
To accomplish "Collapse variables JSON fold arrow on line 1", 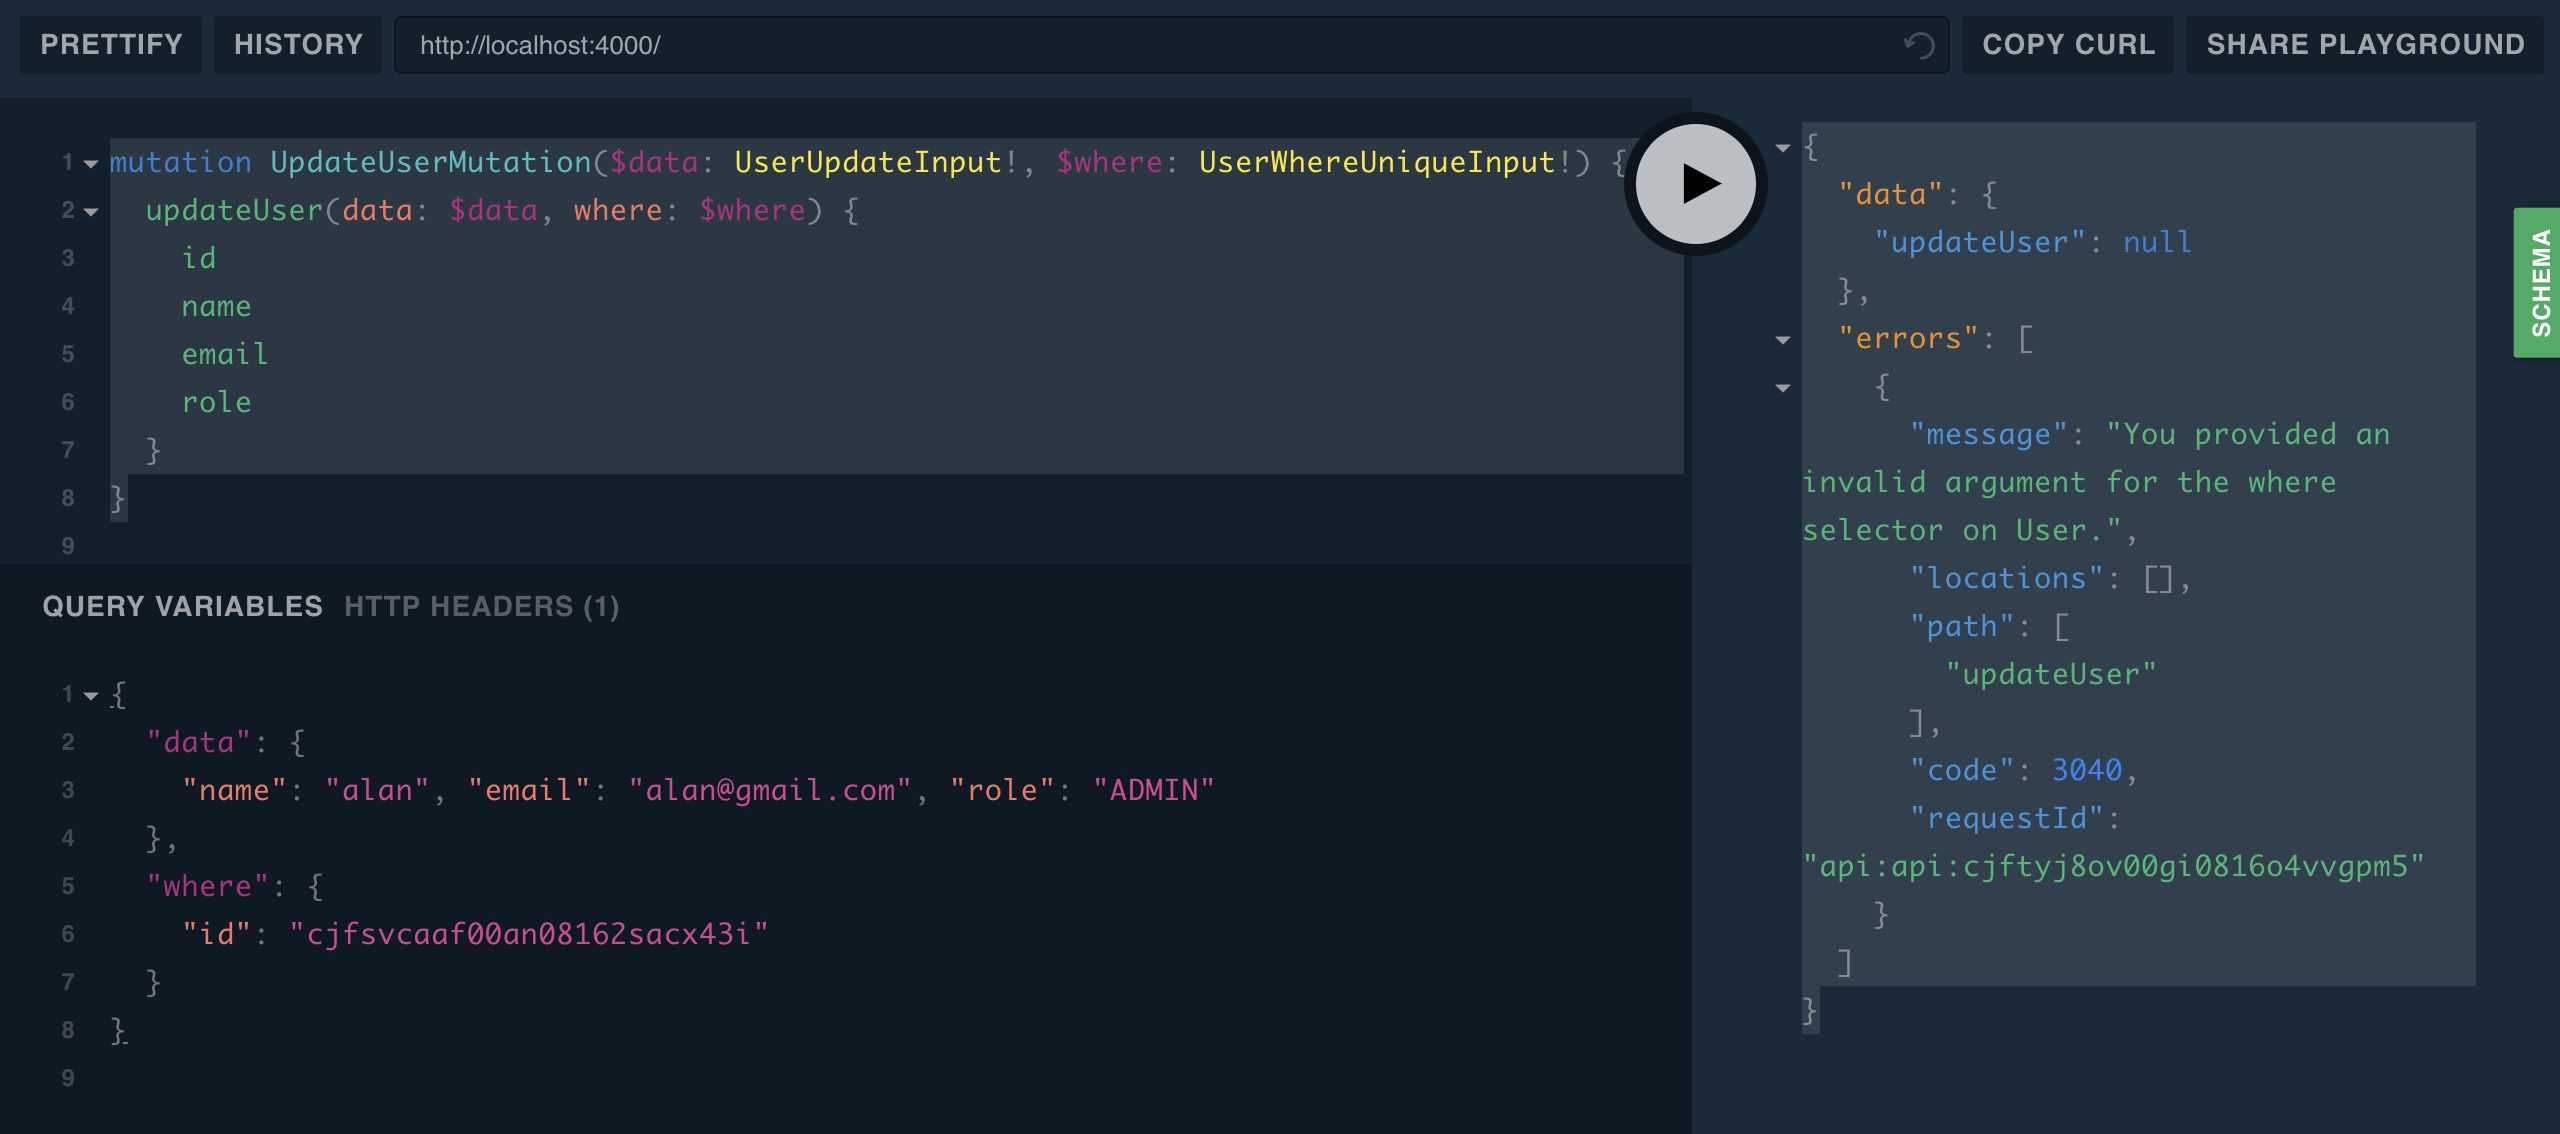I will [x=91, y=696].
